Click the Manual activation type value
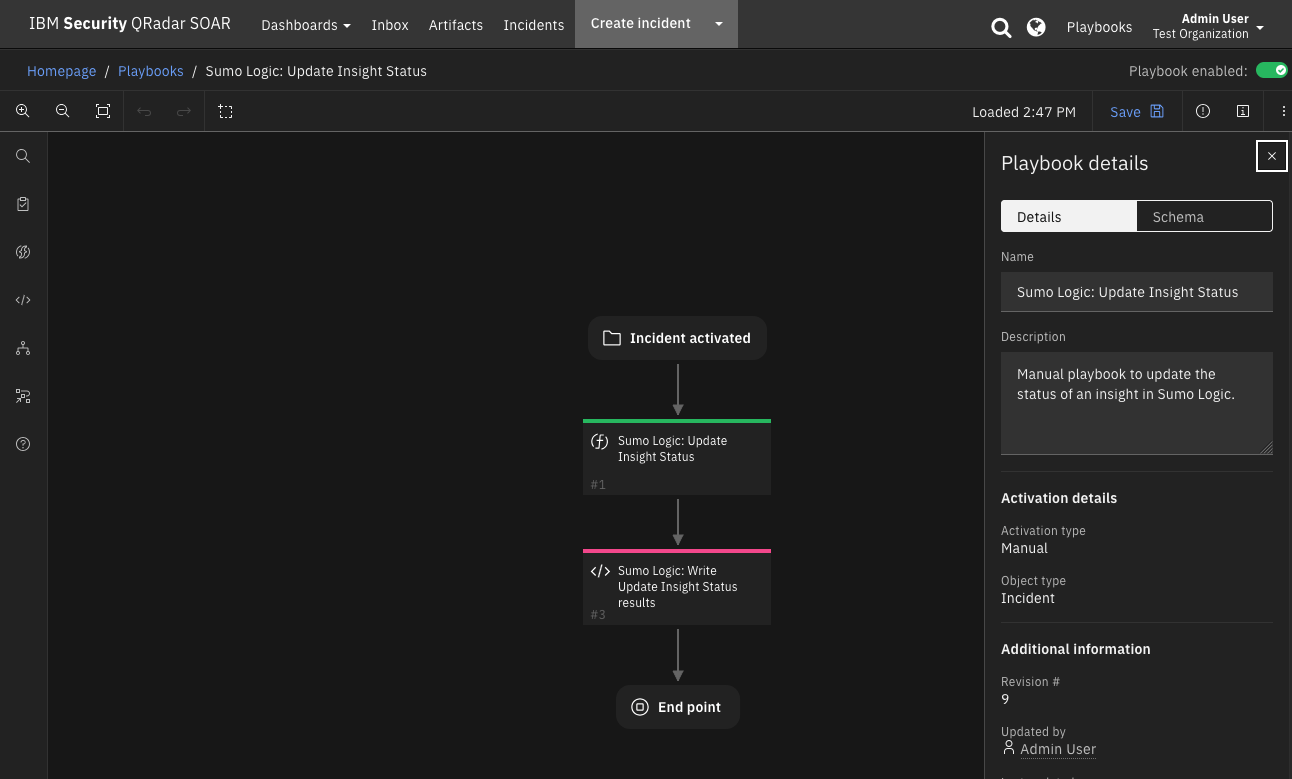Image resolution: width=1292 pixels, height=779 pixels. [x=1024, y=548]
